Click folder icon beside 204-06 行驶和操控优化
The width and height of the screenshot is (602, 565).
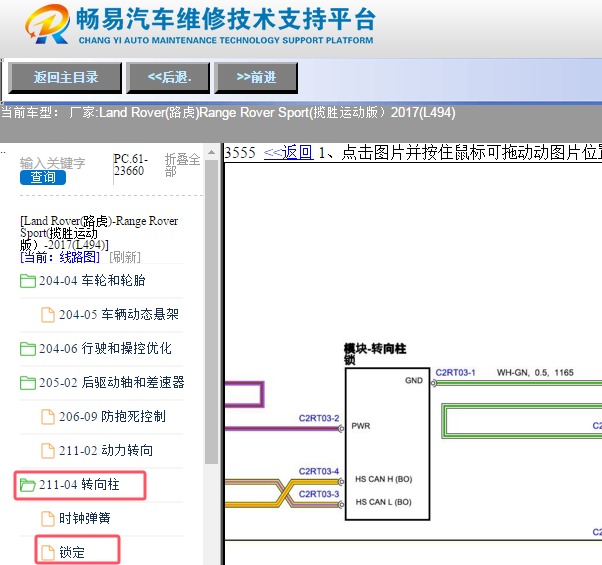[28, 349]
